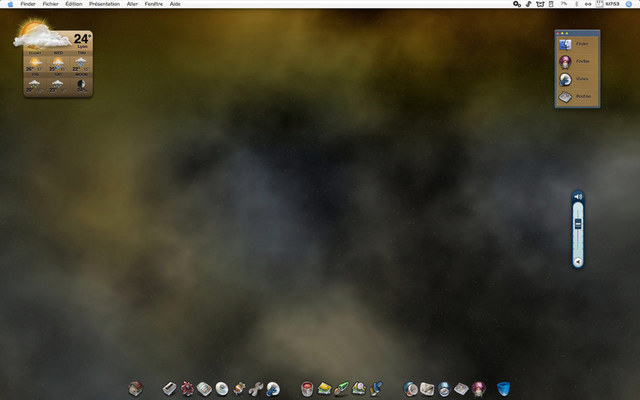Open the Trash in the Dock
640x400 pixels.
pos(503,387)
